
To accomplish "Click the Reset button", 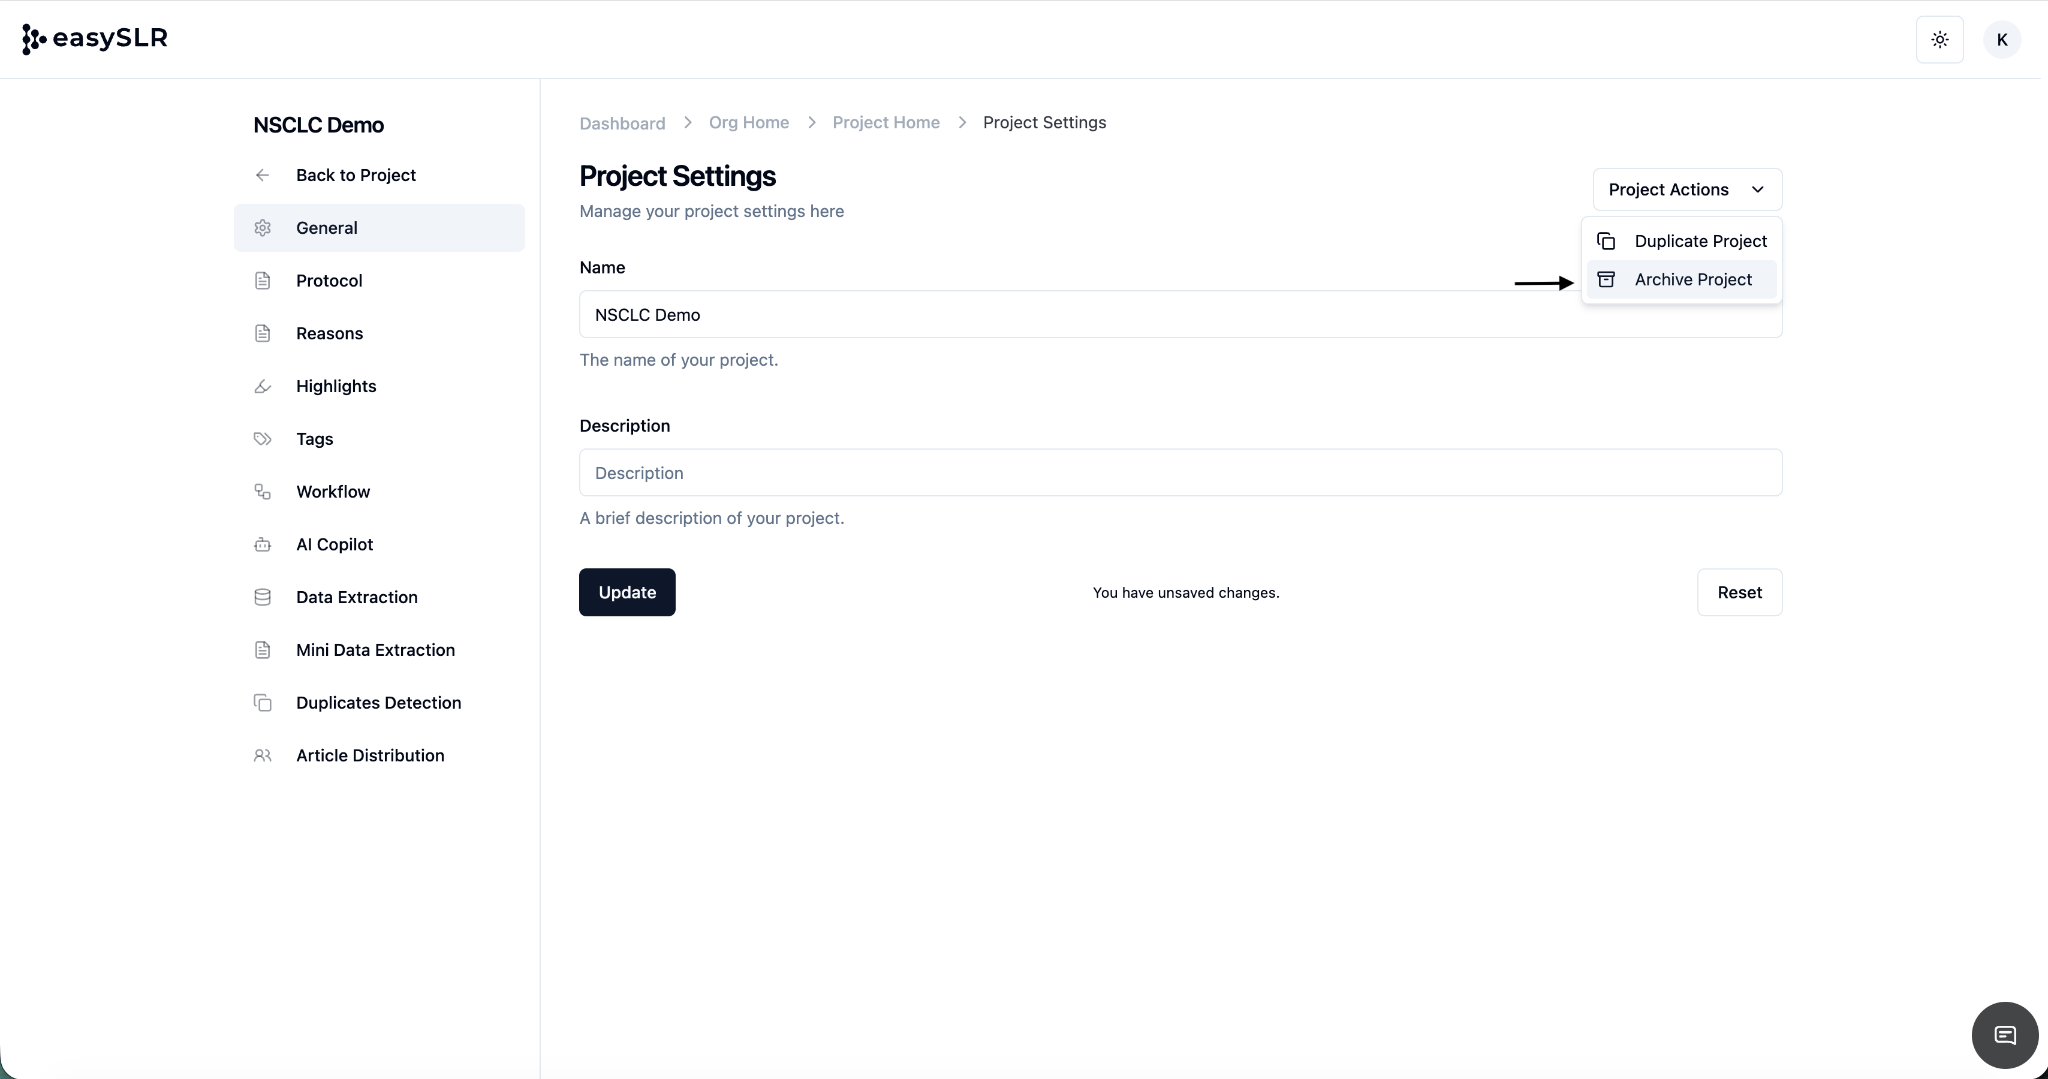I will coord(1738,592).
